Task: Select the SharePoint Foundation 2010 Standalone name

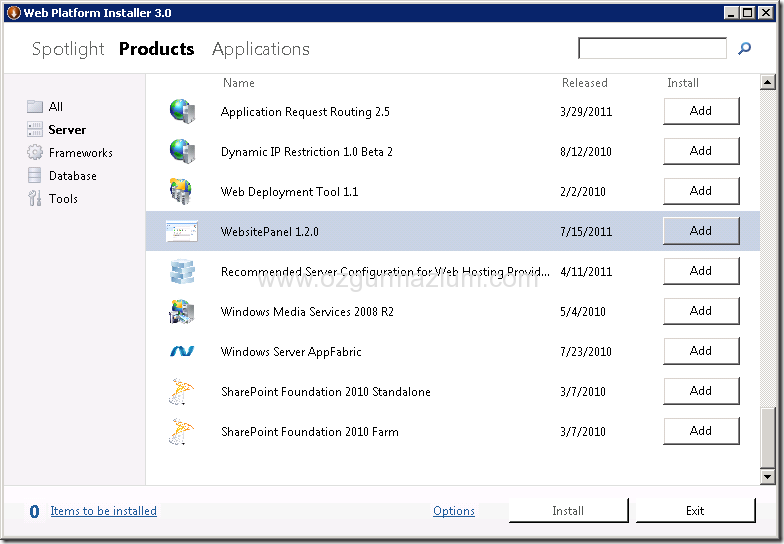Action: click(x=326, y=392)
